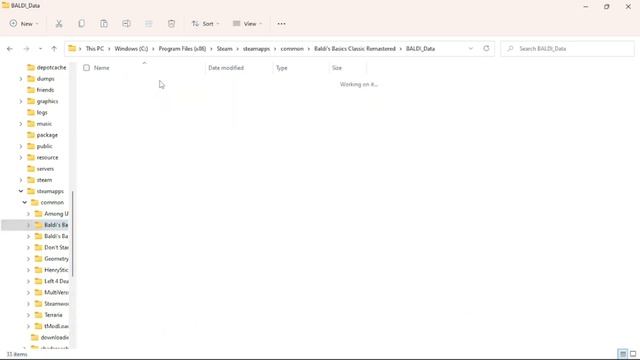Click the steamapps folder icon in tree
The width and height of the screenshot is (640, 360).
31,191
